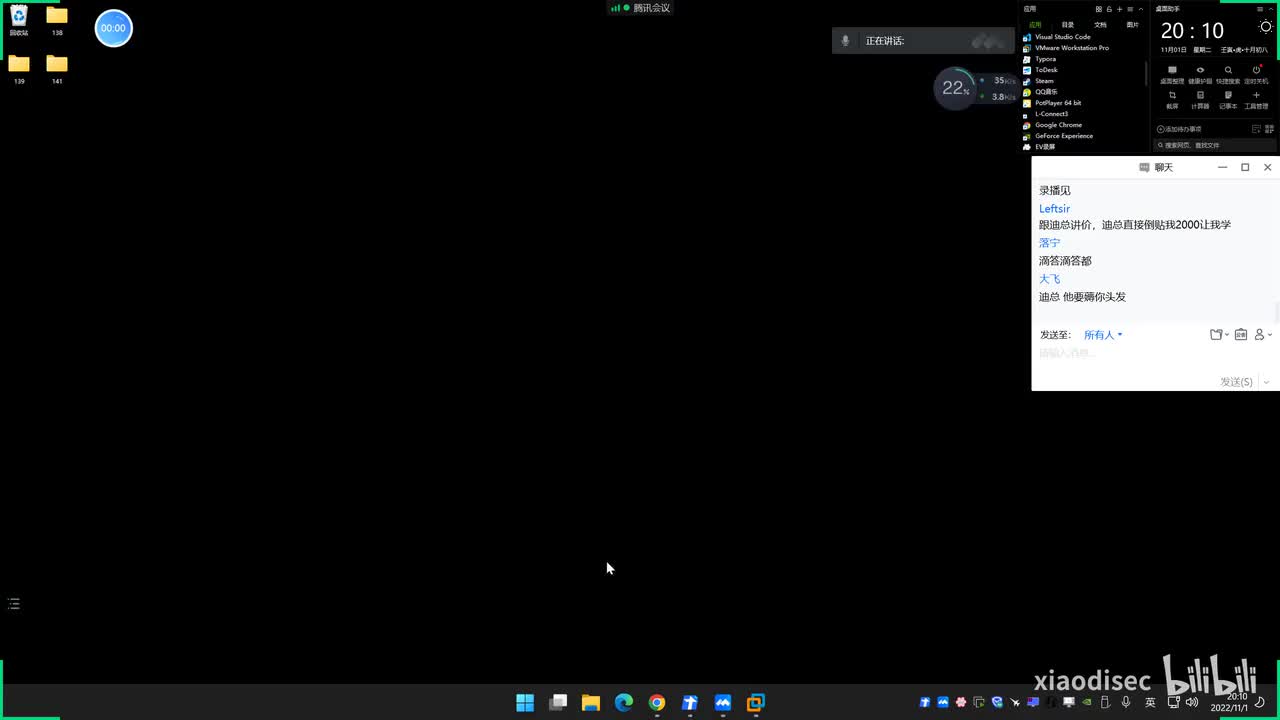The height and width of the screenshot is (720, 1280).
Task: Click the lock icon in launcher header
Action: [x=1109, y=9]
